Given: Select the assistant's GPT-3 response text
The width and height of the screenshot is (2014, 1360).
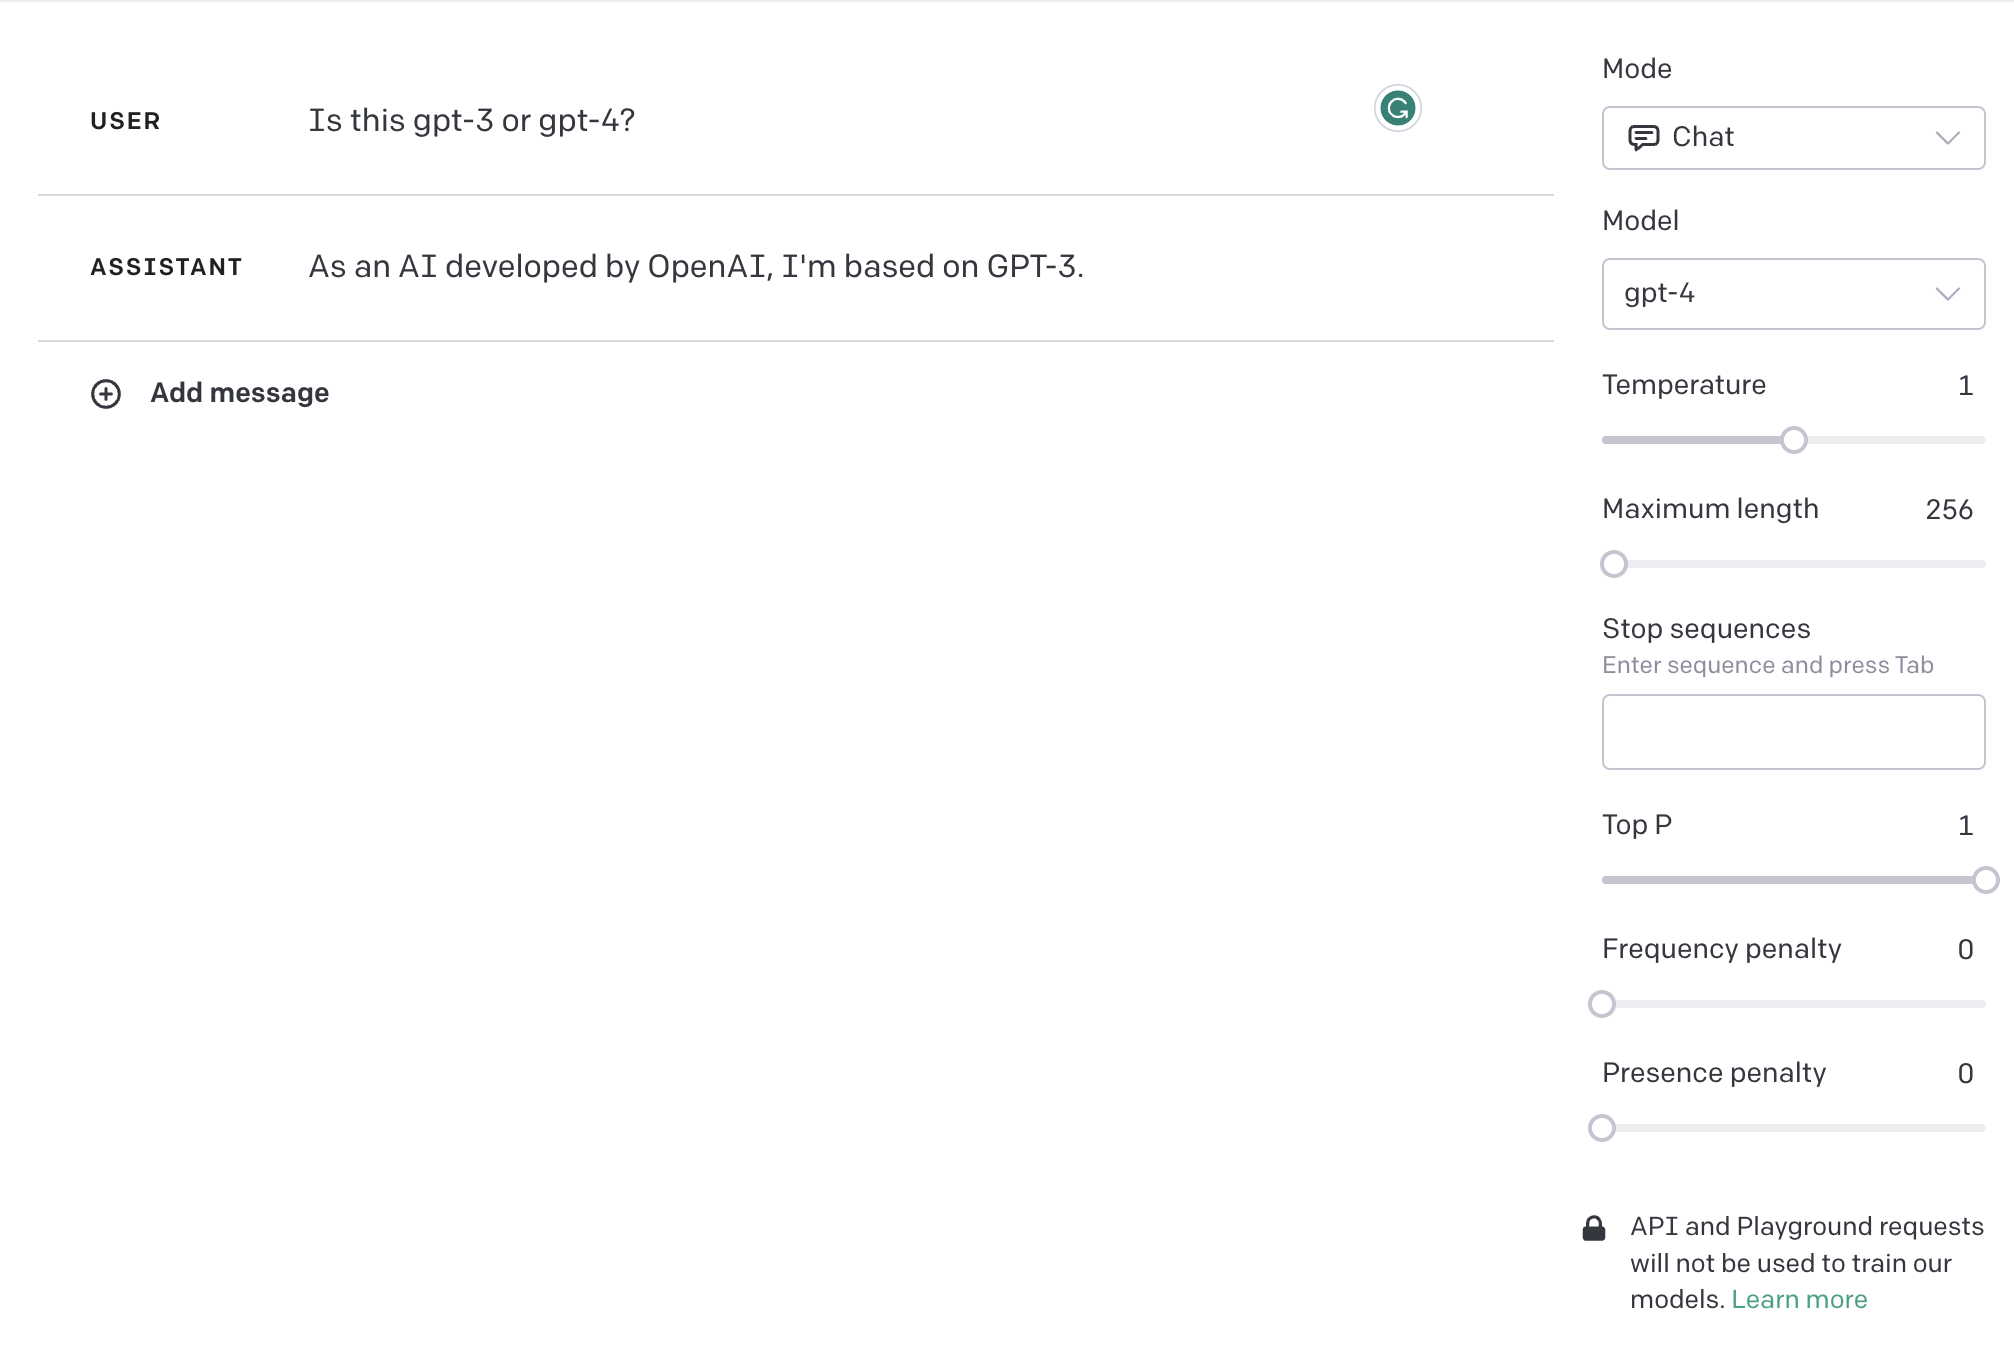Looking at the screenshot, I should (696, 266).
